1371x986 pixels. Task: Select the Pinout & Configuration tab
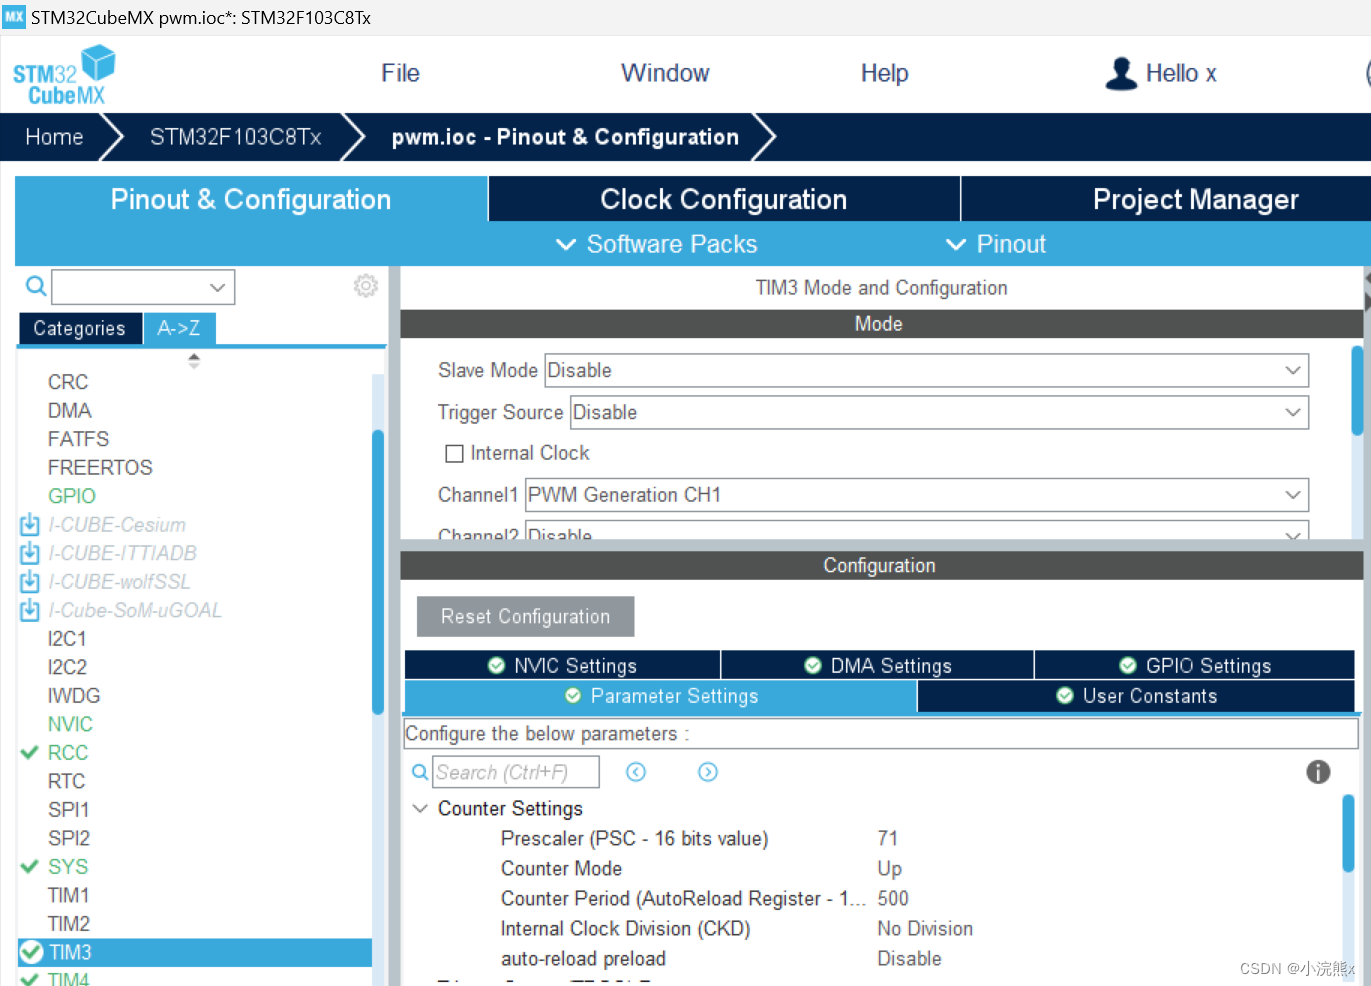251,199
